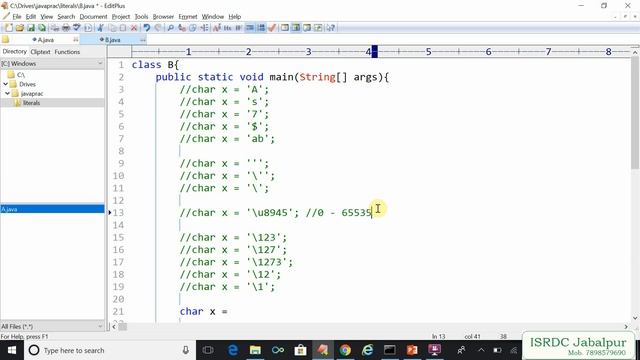The width and height of the screenshot is (640, 360).
Task: Click the Save All toolbar icon
Action: tap(42, 28)
